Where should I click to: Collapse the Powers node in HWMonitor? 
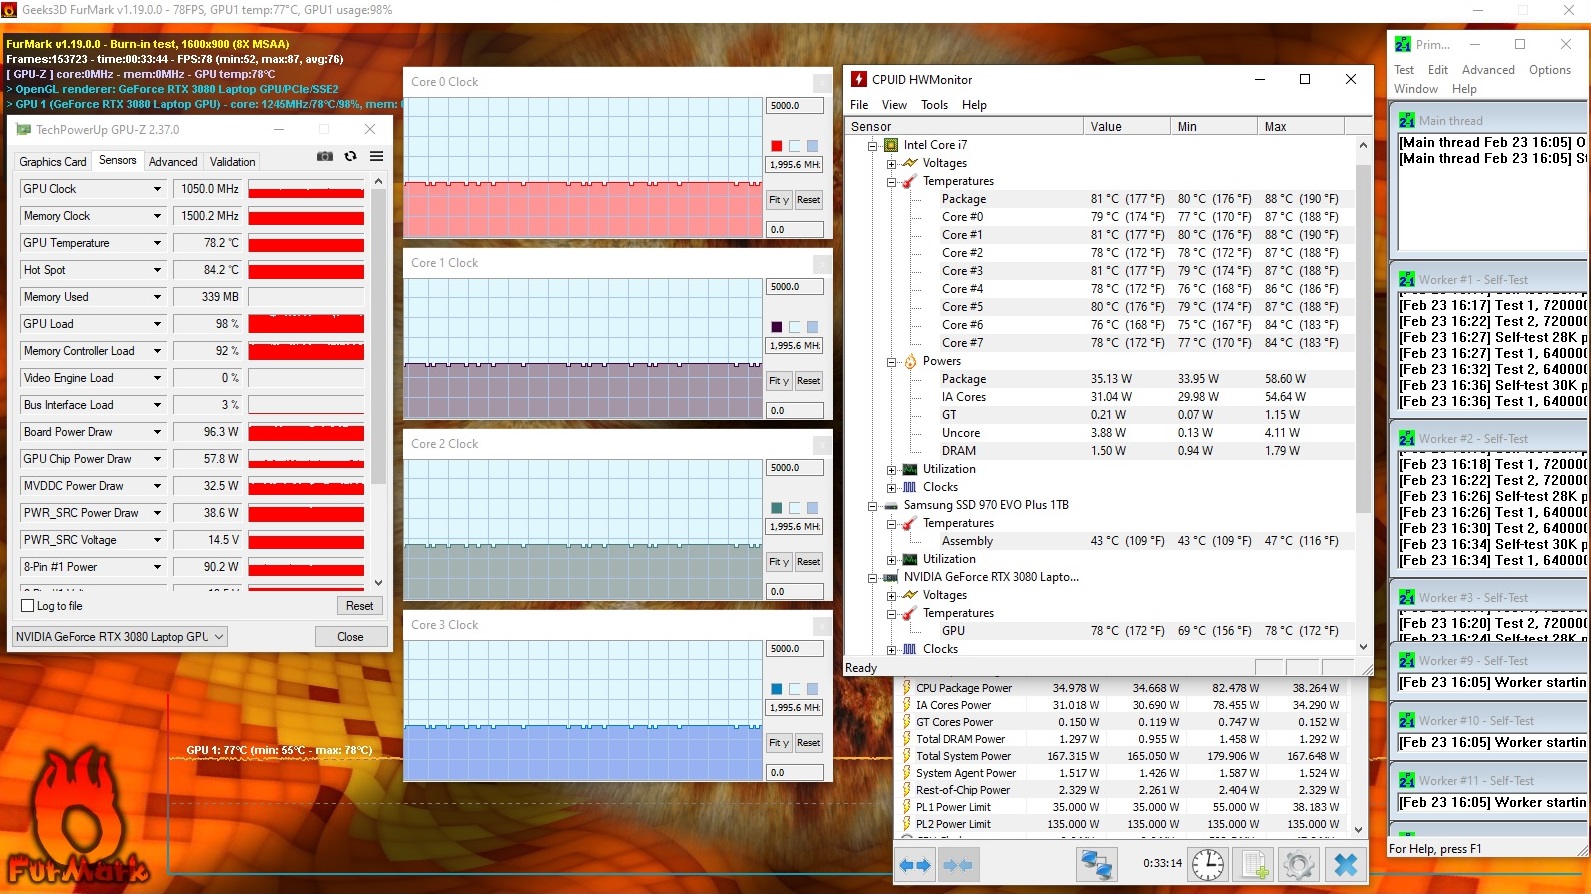(891, 361)
